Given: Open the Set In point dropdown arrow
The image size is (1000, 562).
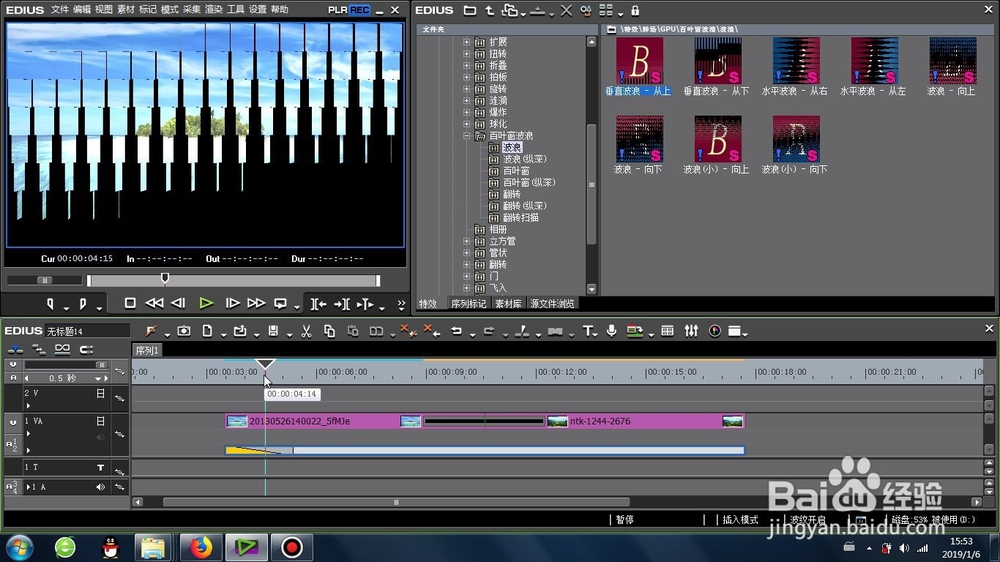Looking at the screenshot, I should pos(66,308).
